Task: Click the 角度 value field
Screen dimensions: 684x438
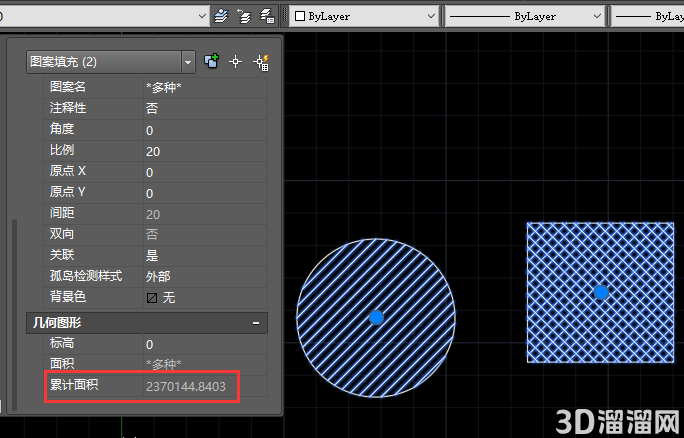Action: pos(205,130)
